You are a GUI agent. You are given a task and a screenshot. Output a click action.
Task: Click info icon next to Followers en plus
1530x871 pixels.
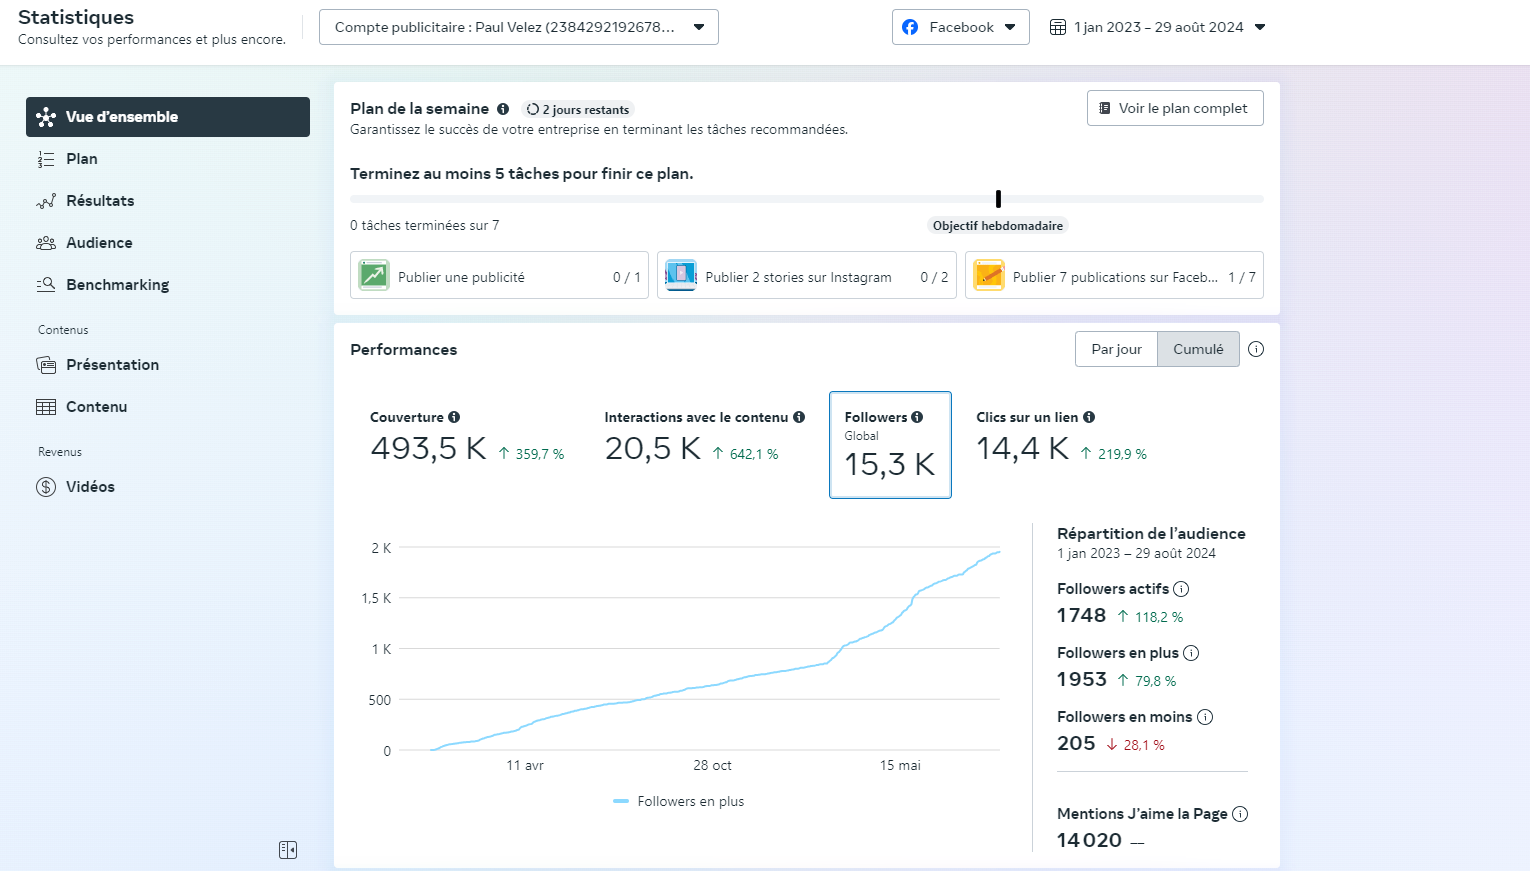1191,653
